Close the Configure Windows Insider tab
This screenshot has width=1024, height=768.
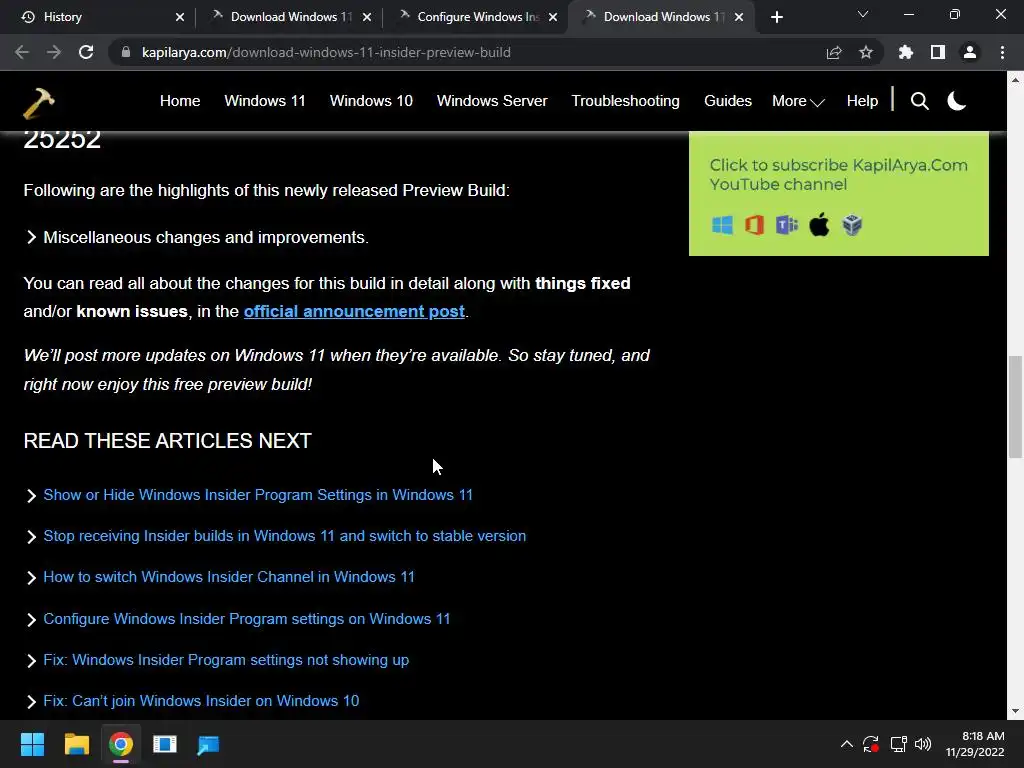coord(553,17)
